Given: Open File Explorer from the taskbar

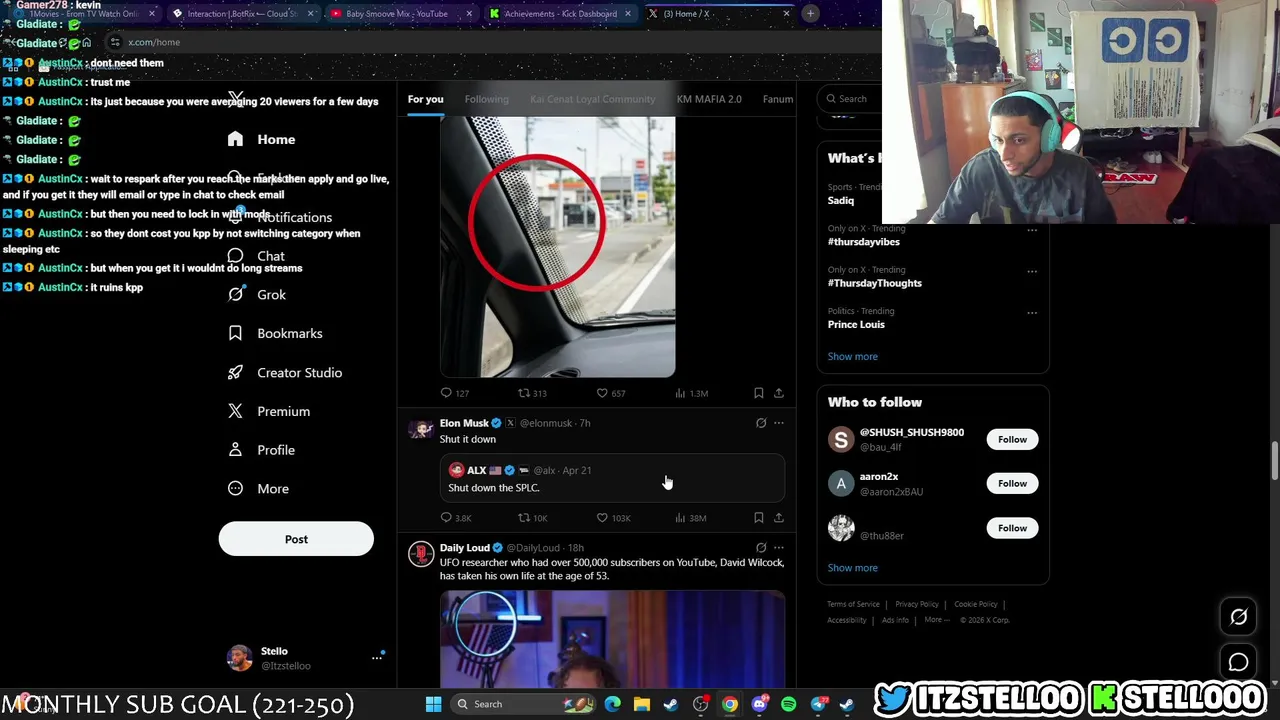Looking at the screenshot, I should tap(642, 704).
